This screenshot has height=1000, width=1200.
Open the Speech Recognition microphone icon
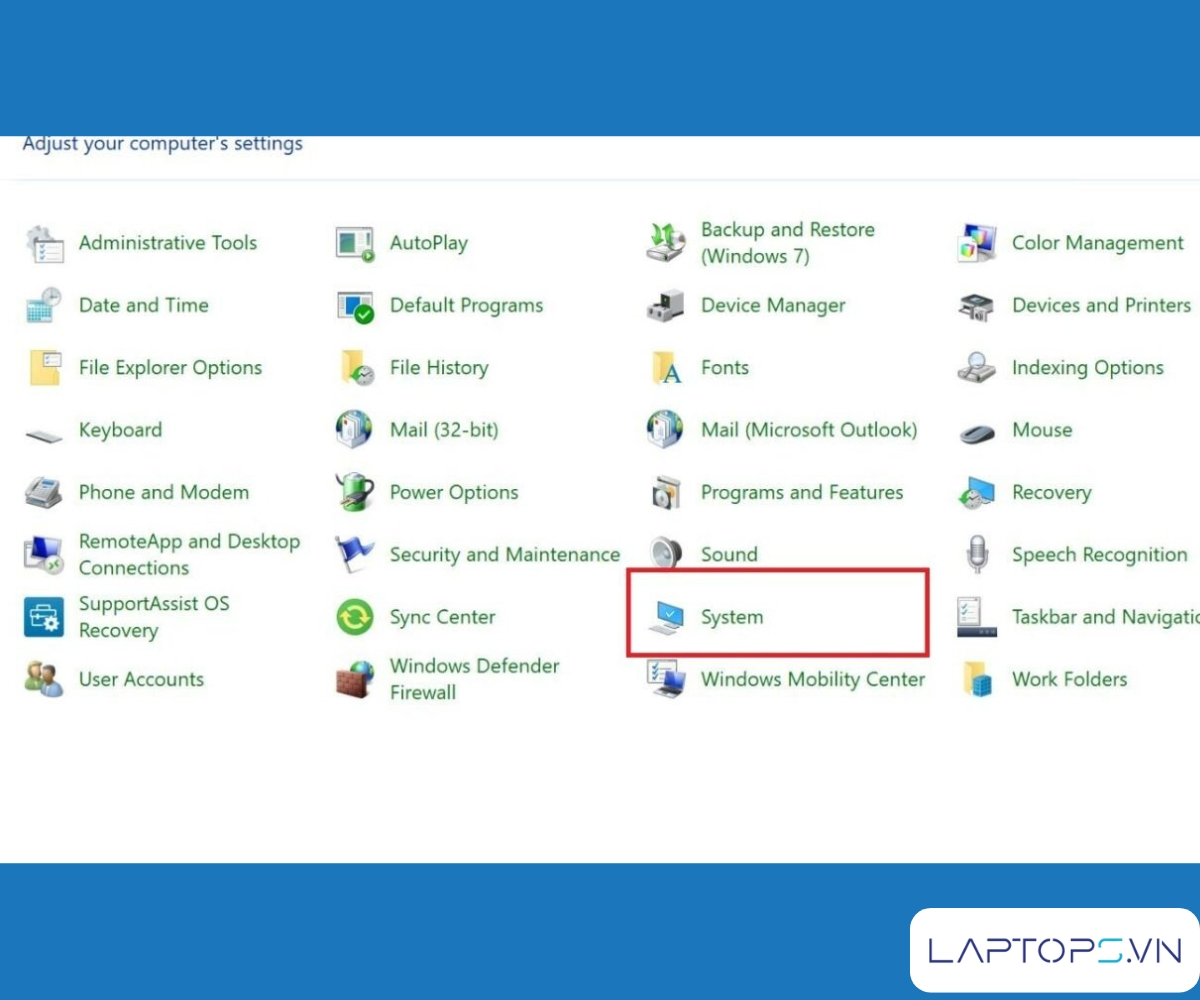[976, 555]
